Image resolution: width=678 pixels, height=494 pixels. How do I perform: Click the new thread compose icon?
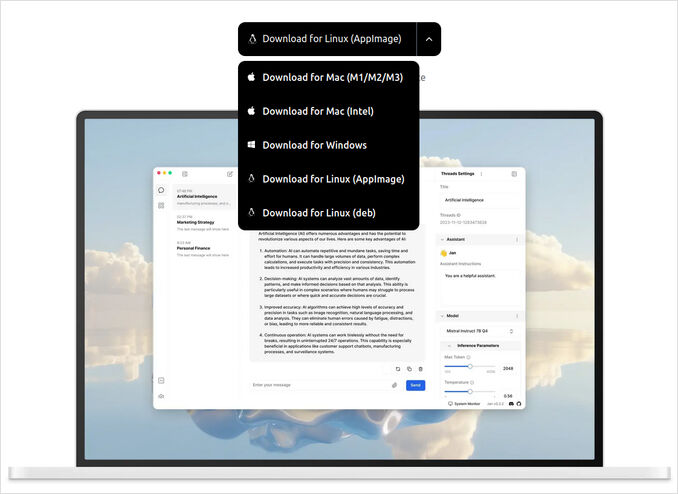(x=230, y=174)
